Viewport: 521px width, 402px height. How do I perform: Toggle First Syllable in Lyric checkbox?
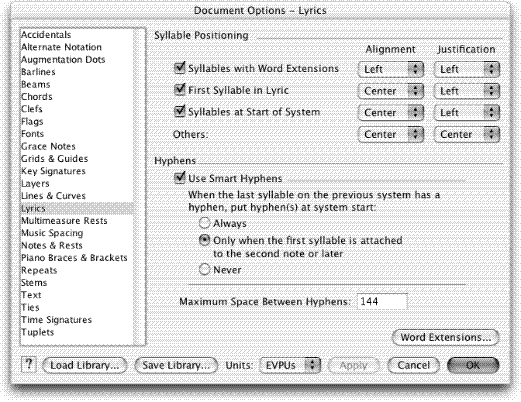[180, 90]
